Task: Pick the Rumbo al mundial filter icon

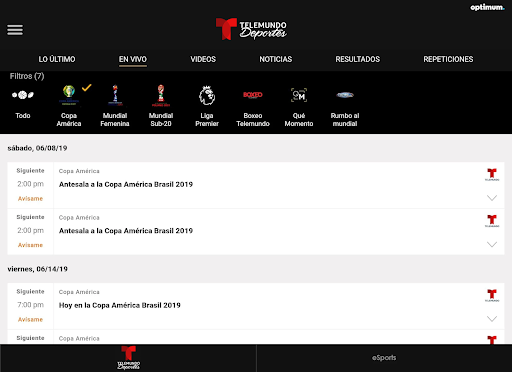Action: point(345,95)
